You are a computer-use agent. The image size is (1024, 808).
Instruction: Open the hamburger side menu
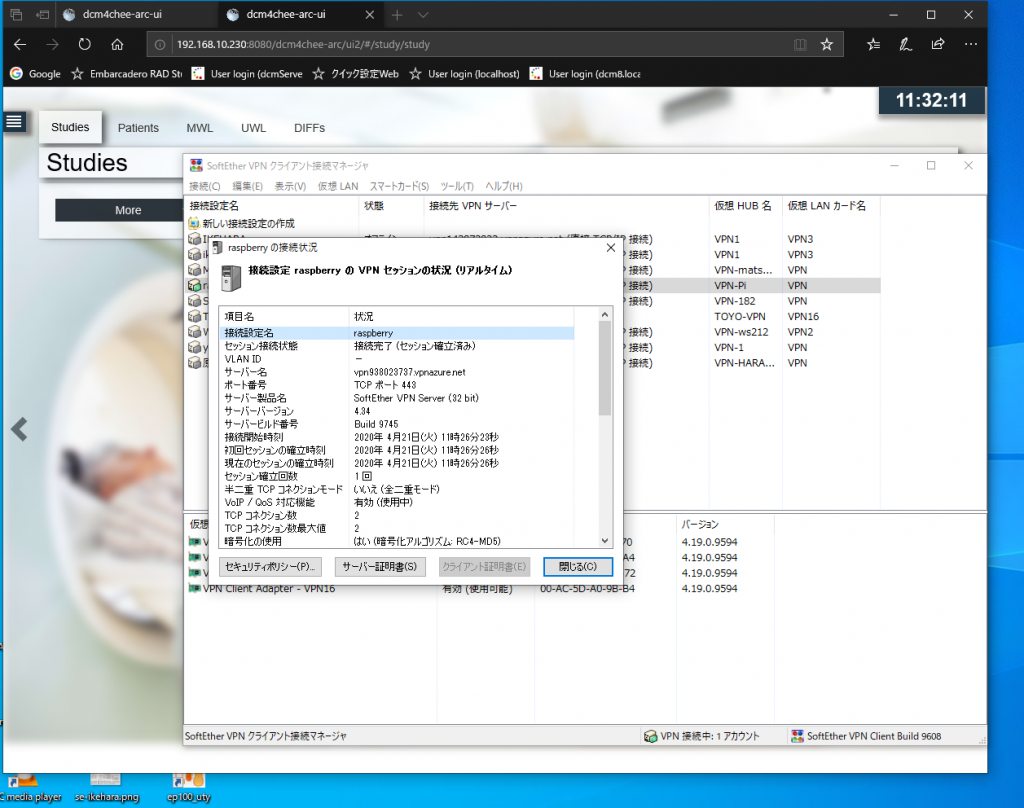14,121
